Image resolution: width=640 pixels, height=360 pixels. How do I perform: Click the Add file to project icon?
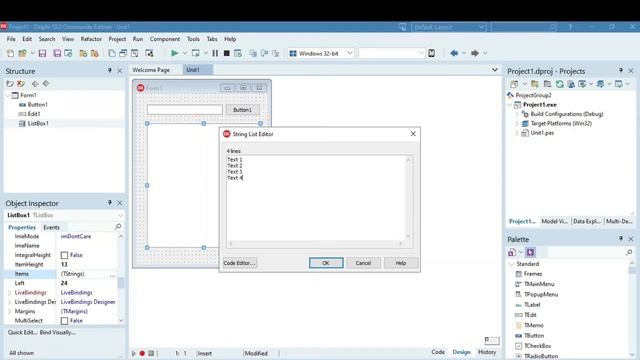pos(83,53)
